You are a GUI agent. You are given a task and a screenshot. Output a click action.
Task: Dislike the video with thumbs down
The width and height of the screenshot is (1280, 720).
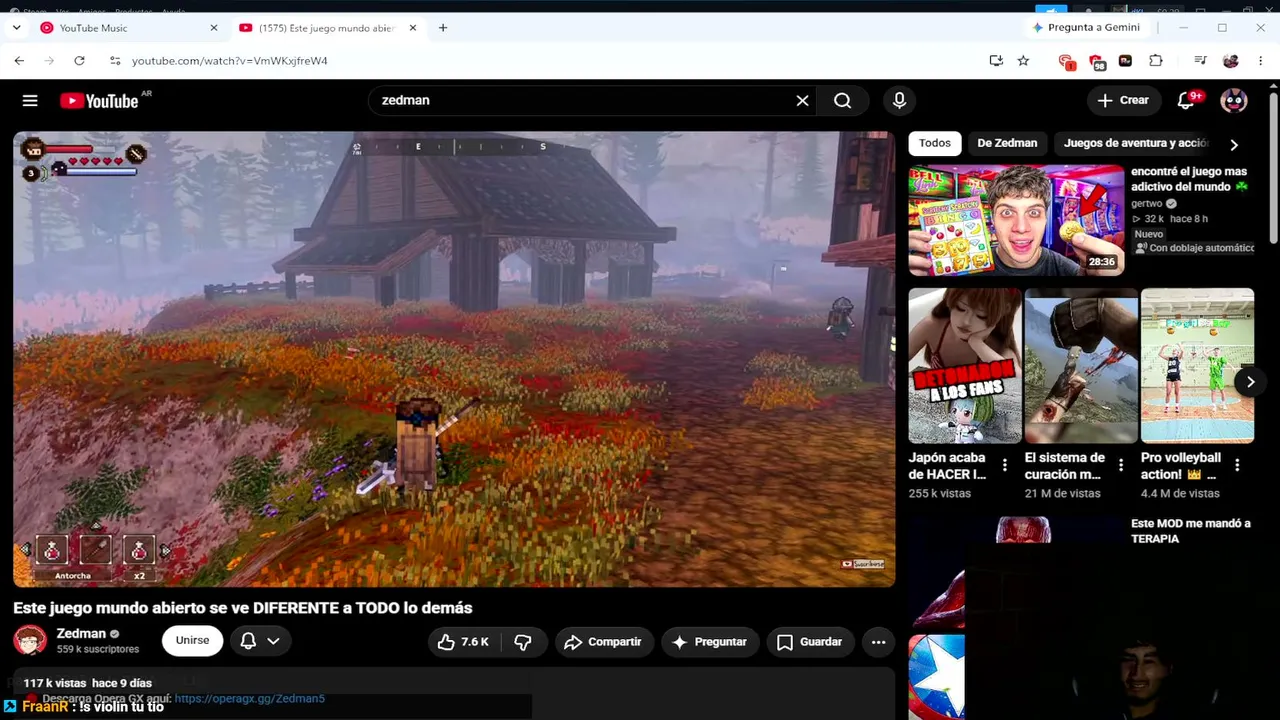523,642
